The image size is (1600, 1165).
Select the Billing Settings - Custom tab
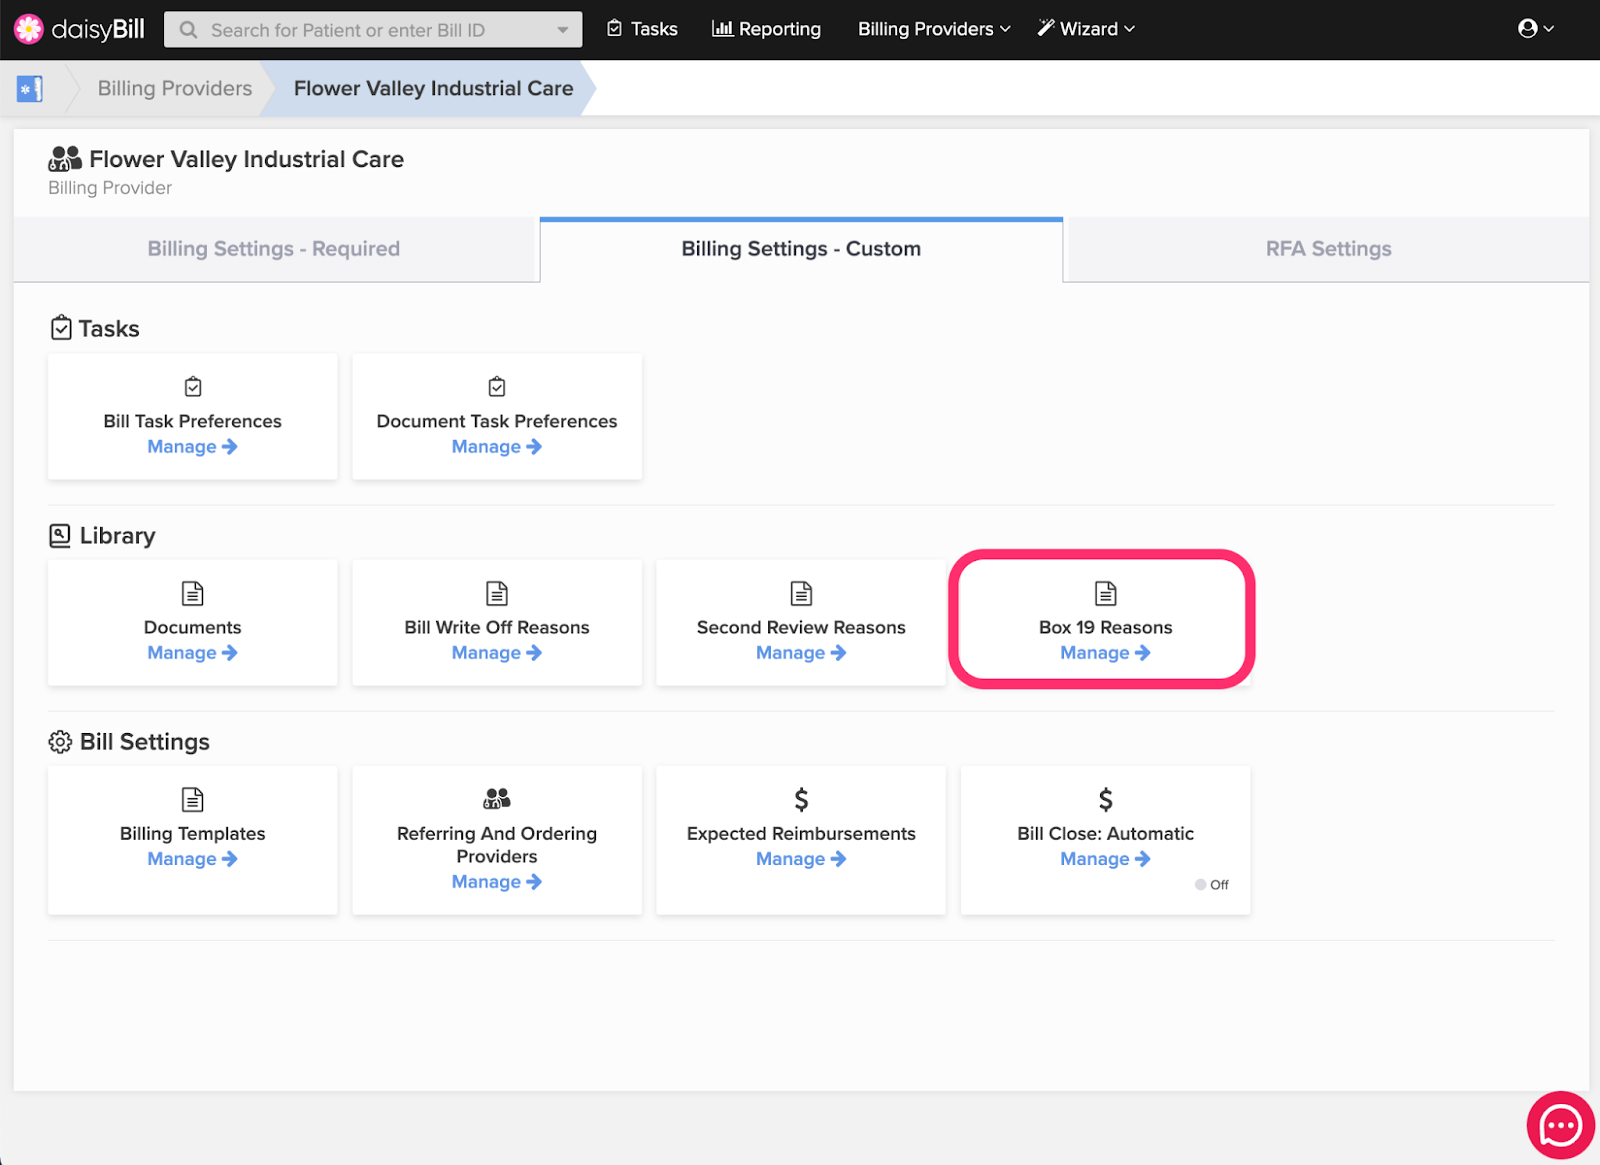coord(801,249)
